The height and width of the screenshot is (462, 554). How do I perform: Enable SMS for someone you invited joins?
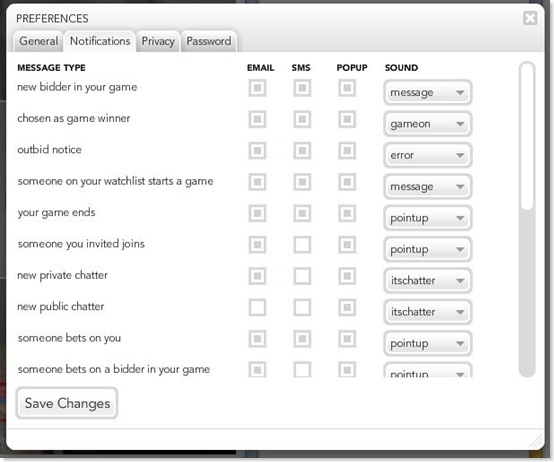[x=302, y=244]
